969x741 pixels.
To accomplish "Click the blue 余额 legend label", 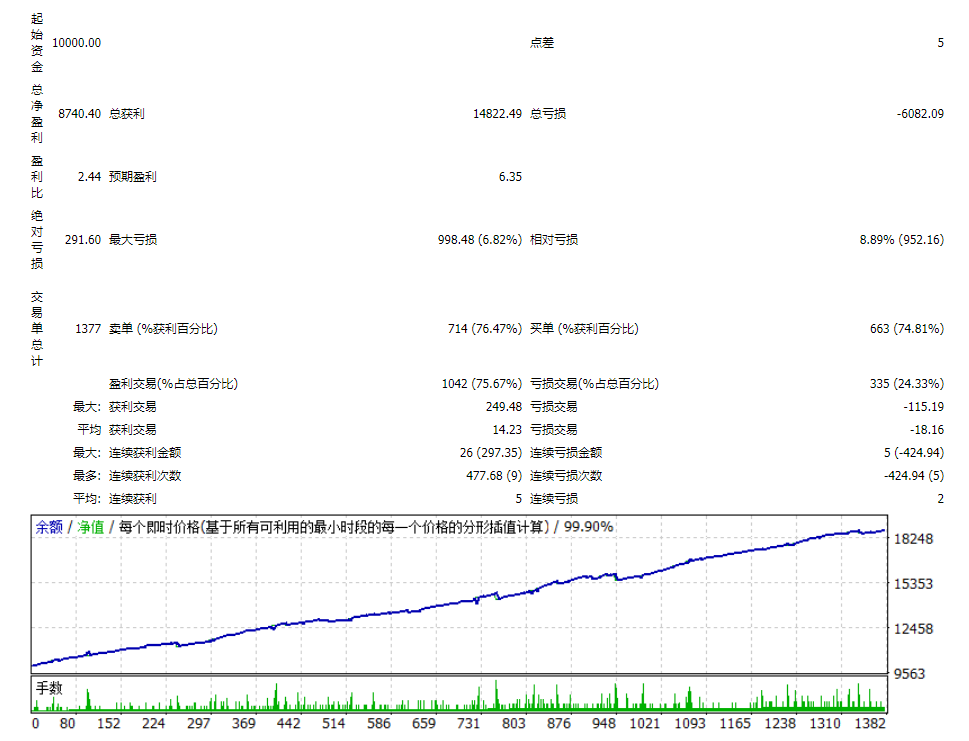I will coord(49,527).
